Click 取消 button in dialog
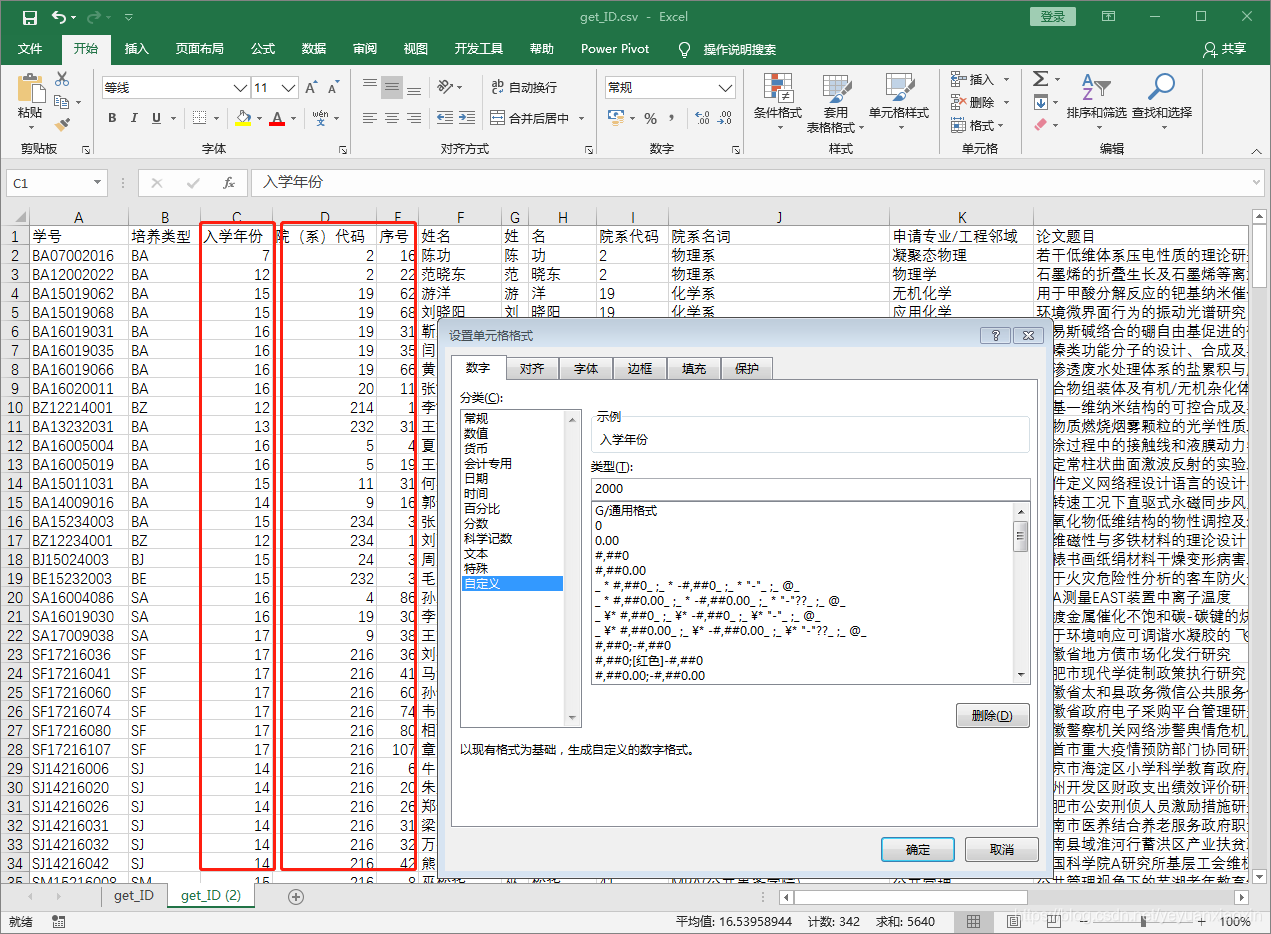The image size is (1271, 934). tap(1001, 849)
